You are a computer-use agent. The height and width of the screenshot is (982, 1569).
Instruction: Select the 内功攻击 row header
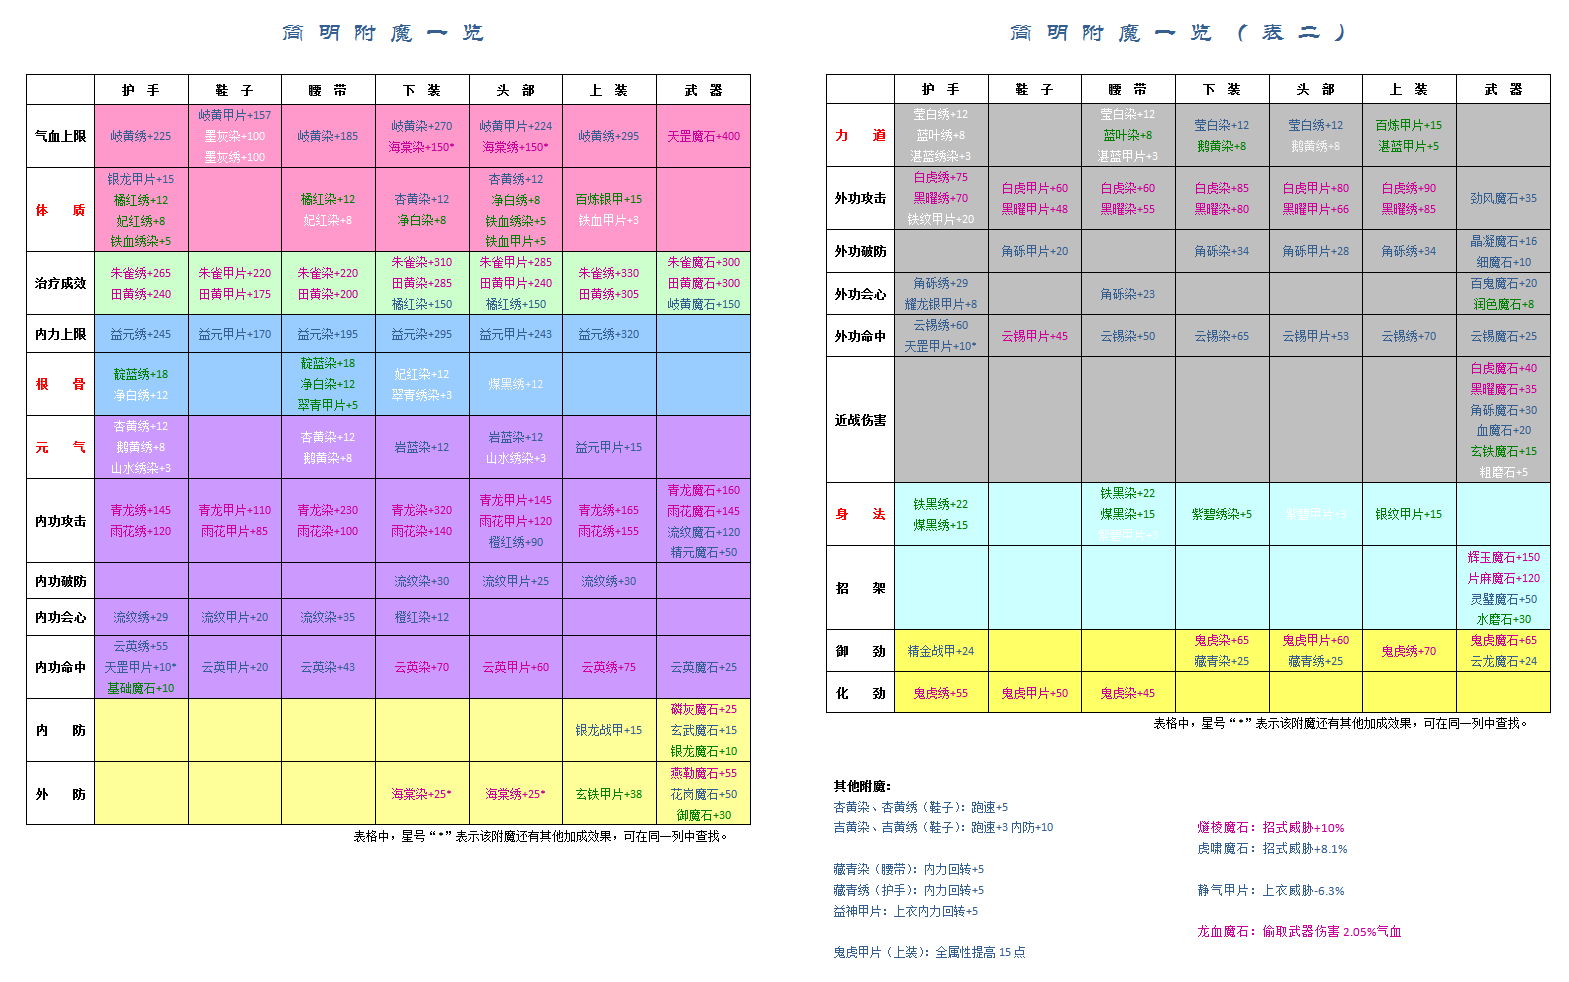[x=60, y=521]
